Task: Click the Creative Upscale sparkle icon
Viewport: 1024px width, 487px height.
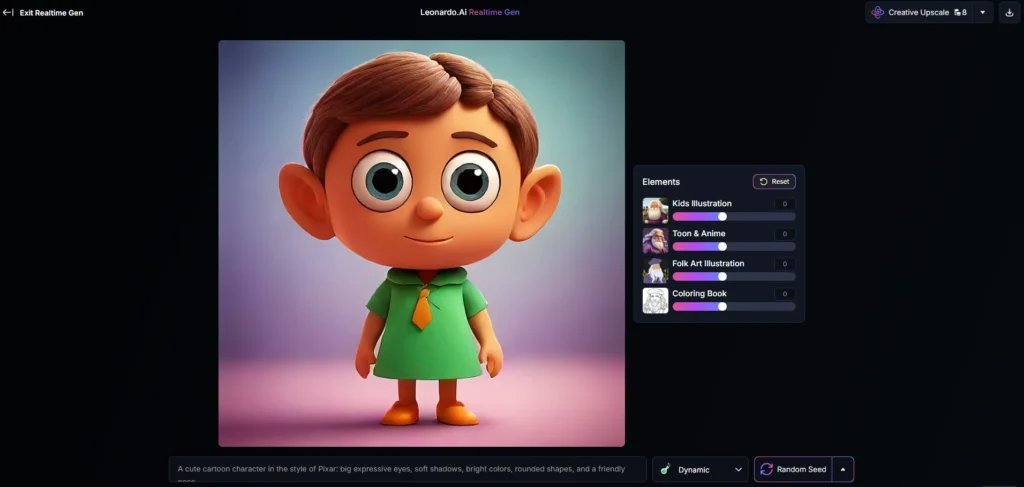Action: pyautogui.click(x=878, y=12)
